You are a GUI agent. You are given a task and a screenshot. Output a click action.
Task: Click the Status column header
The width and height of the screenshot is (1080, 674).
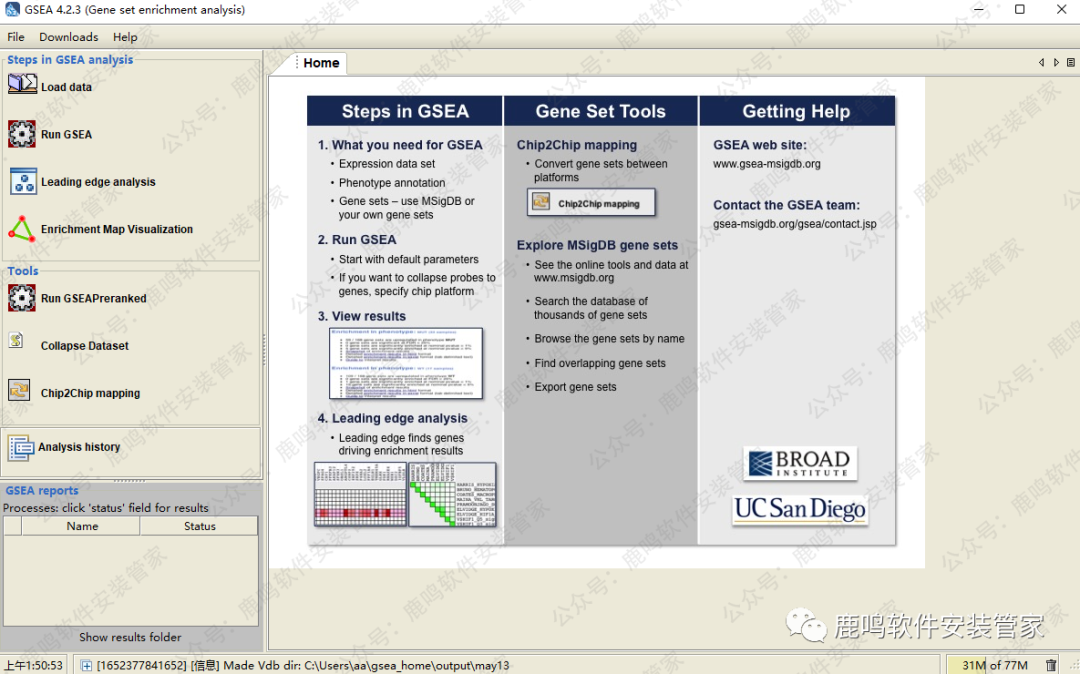click(x=199, y=526)
